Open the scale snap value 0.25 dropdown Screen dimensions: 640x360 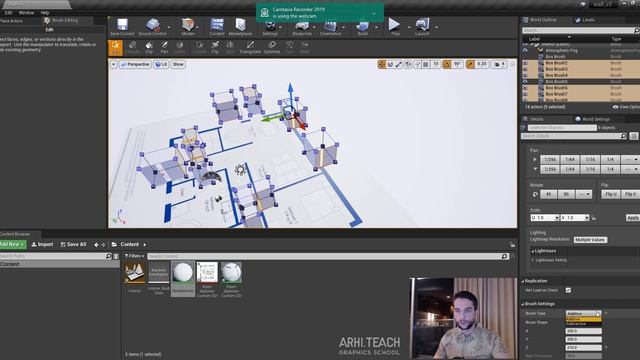pyautogui.click(x=482, y=64)
